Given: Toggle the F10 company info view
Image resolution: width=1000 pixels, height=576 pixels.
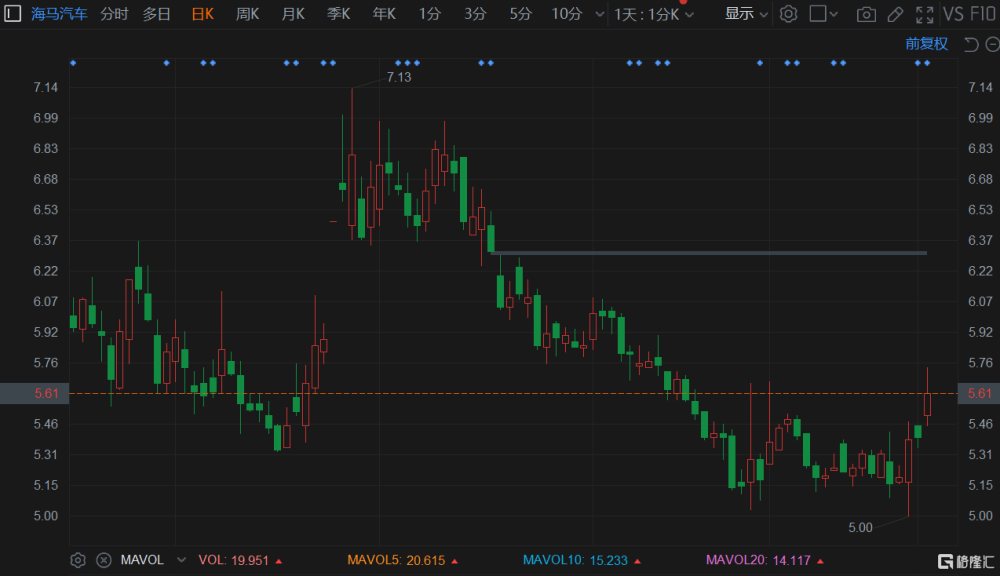Looking at the screenshot, I should (x=984, y=14).
